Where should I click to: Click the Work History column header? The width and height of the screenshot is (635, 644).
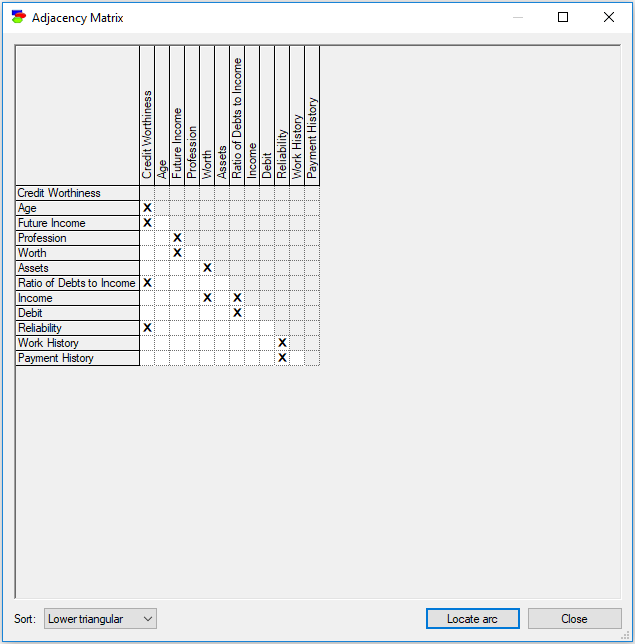point(297,115)
